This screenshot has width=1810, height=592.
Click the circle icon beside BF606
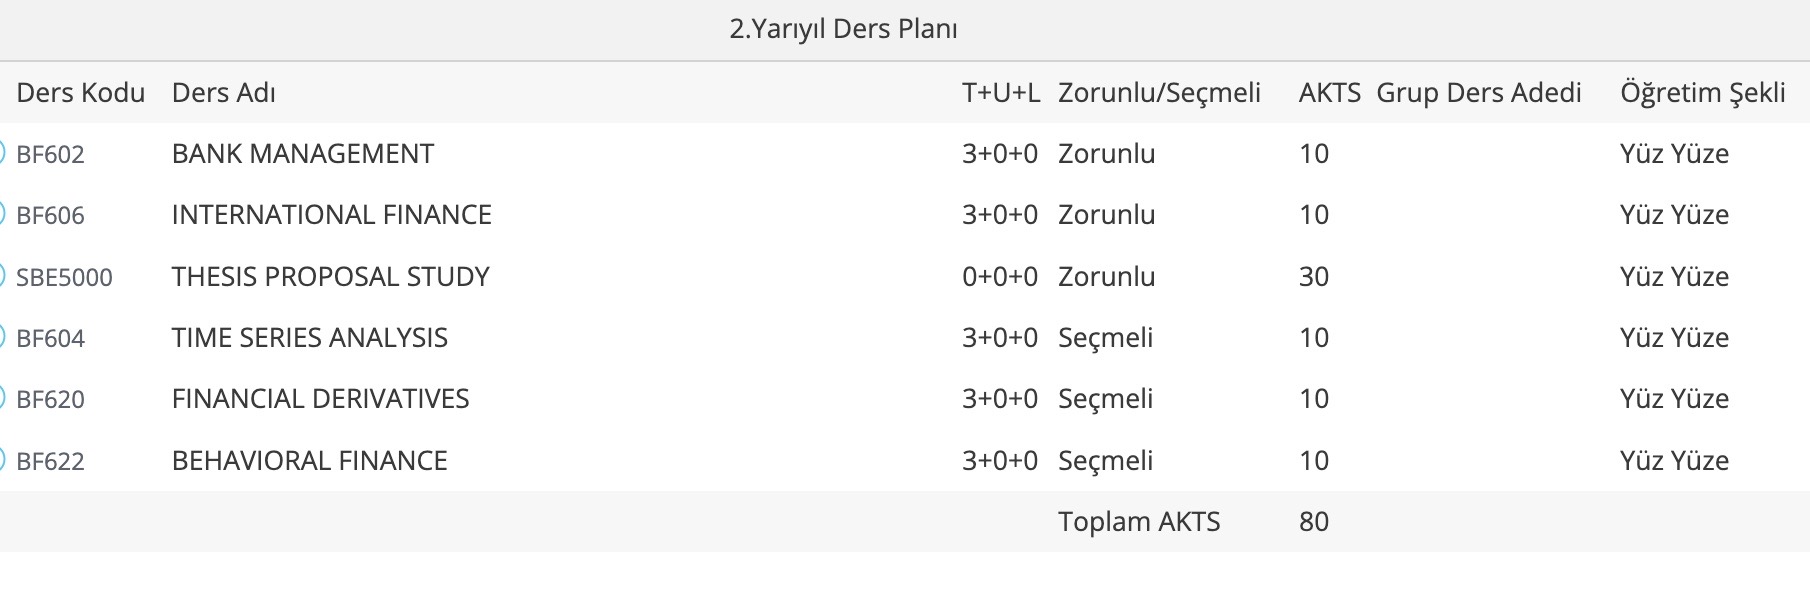tap(3, 215)
